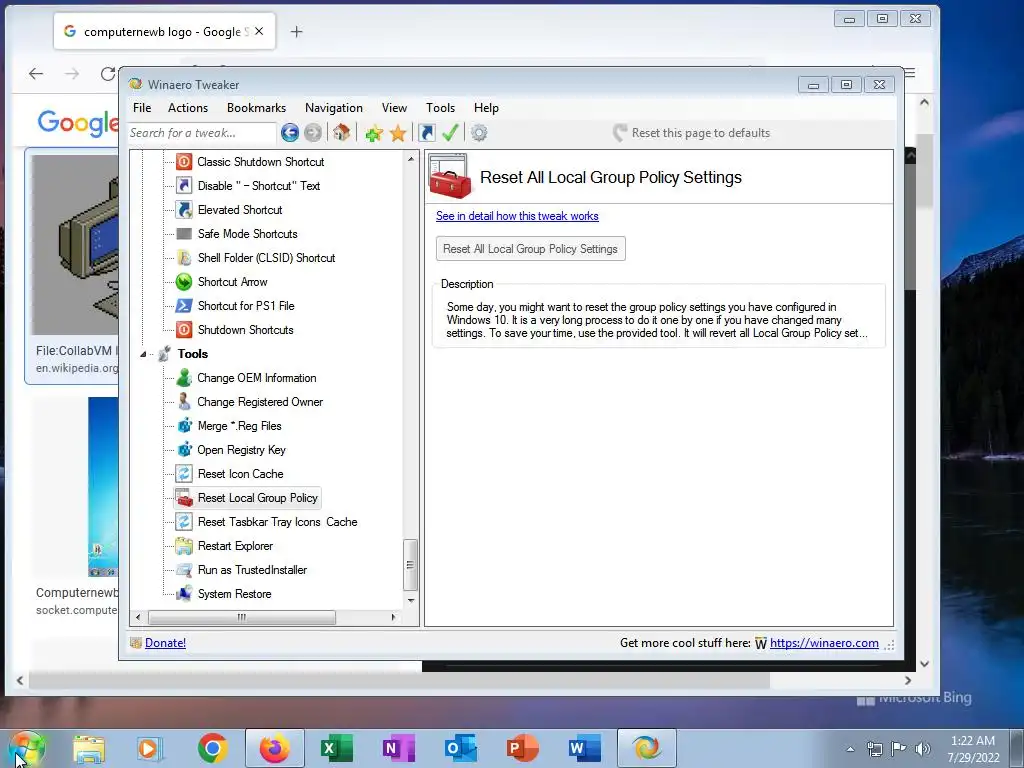
Task: Select 'Run as TrustedInstaller' tree item
Action: tap(252, 569)
